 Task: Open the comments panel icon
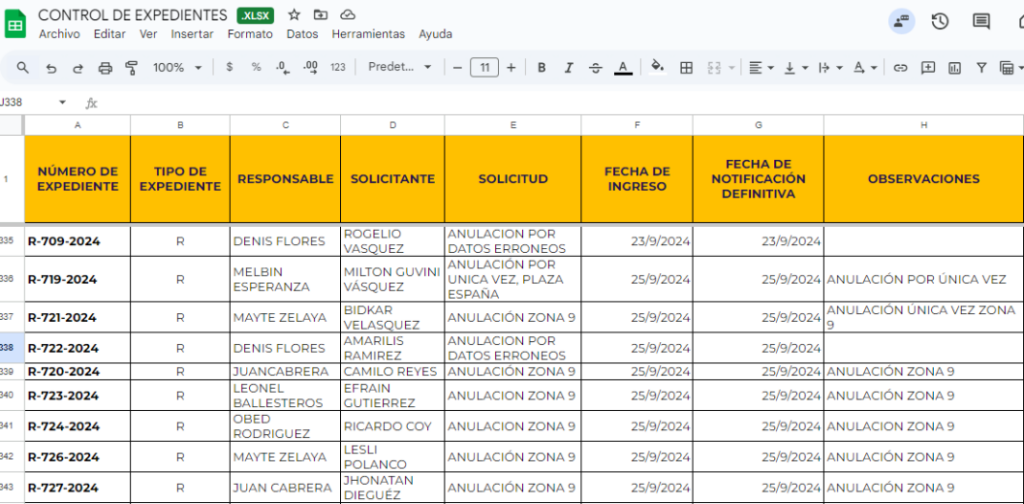point(981,21)
